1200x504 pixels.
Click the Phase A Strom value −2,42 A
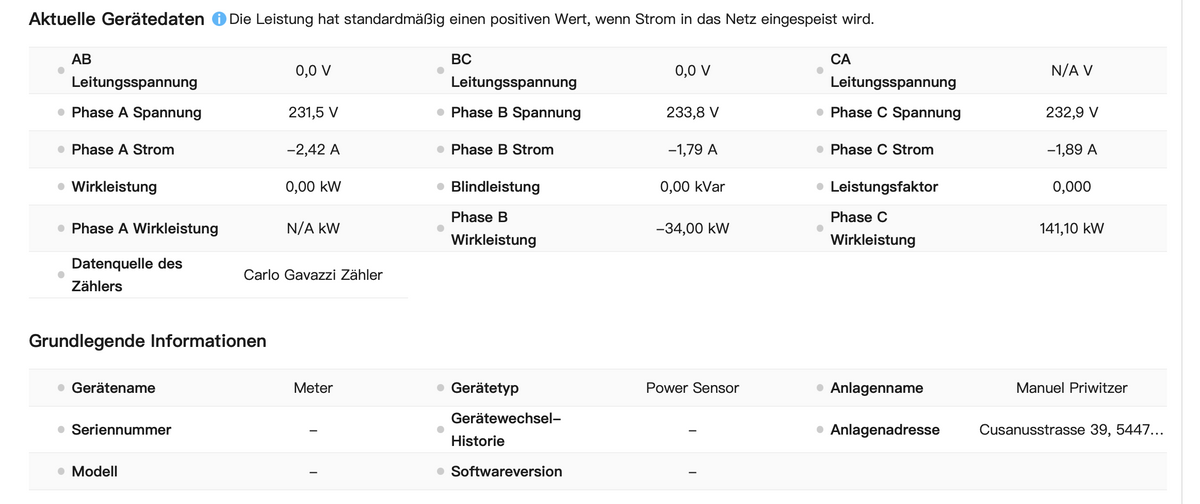313,150
